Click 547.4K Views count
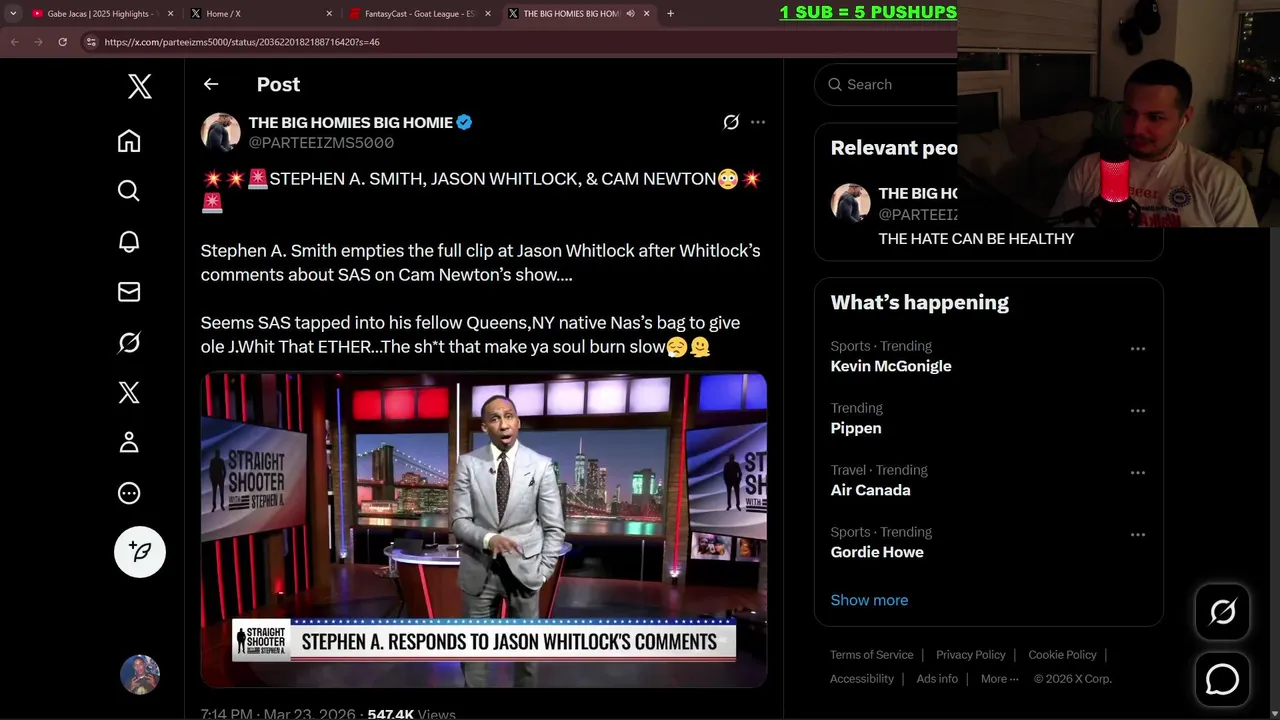The image size is (1280, 720). [411, 714]
